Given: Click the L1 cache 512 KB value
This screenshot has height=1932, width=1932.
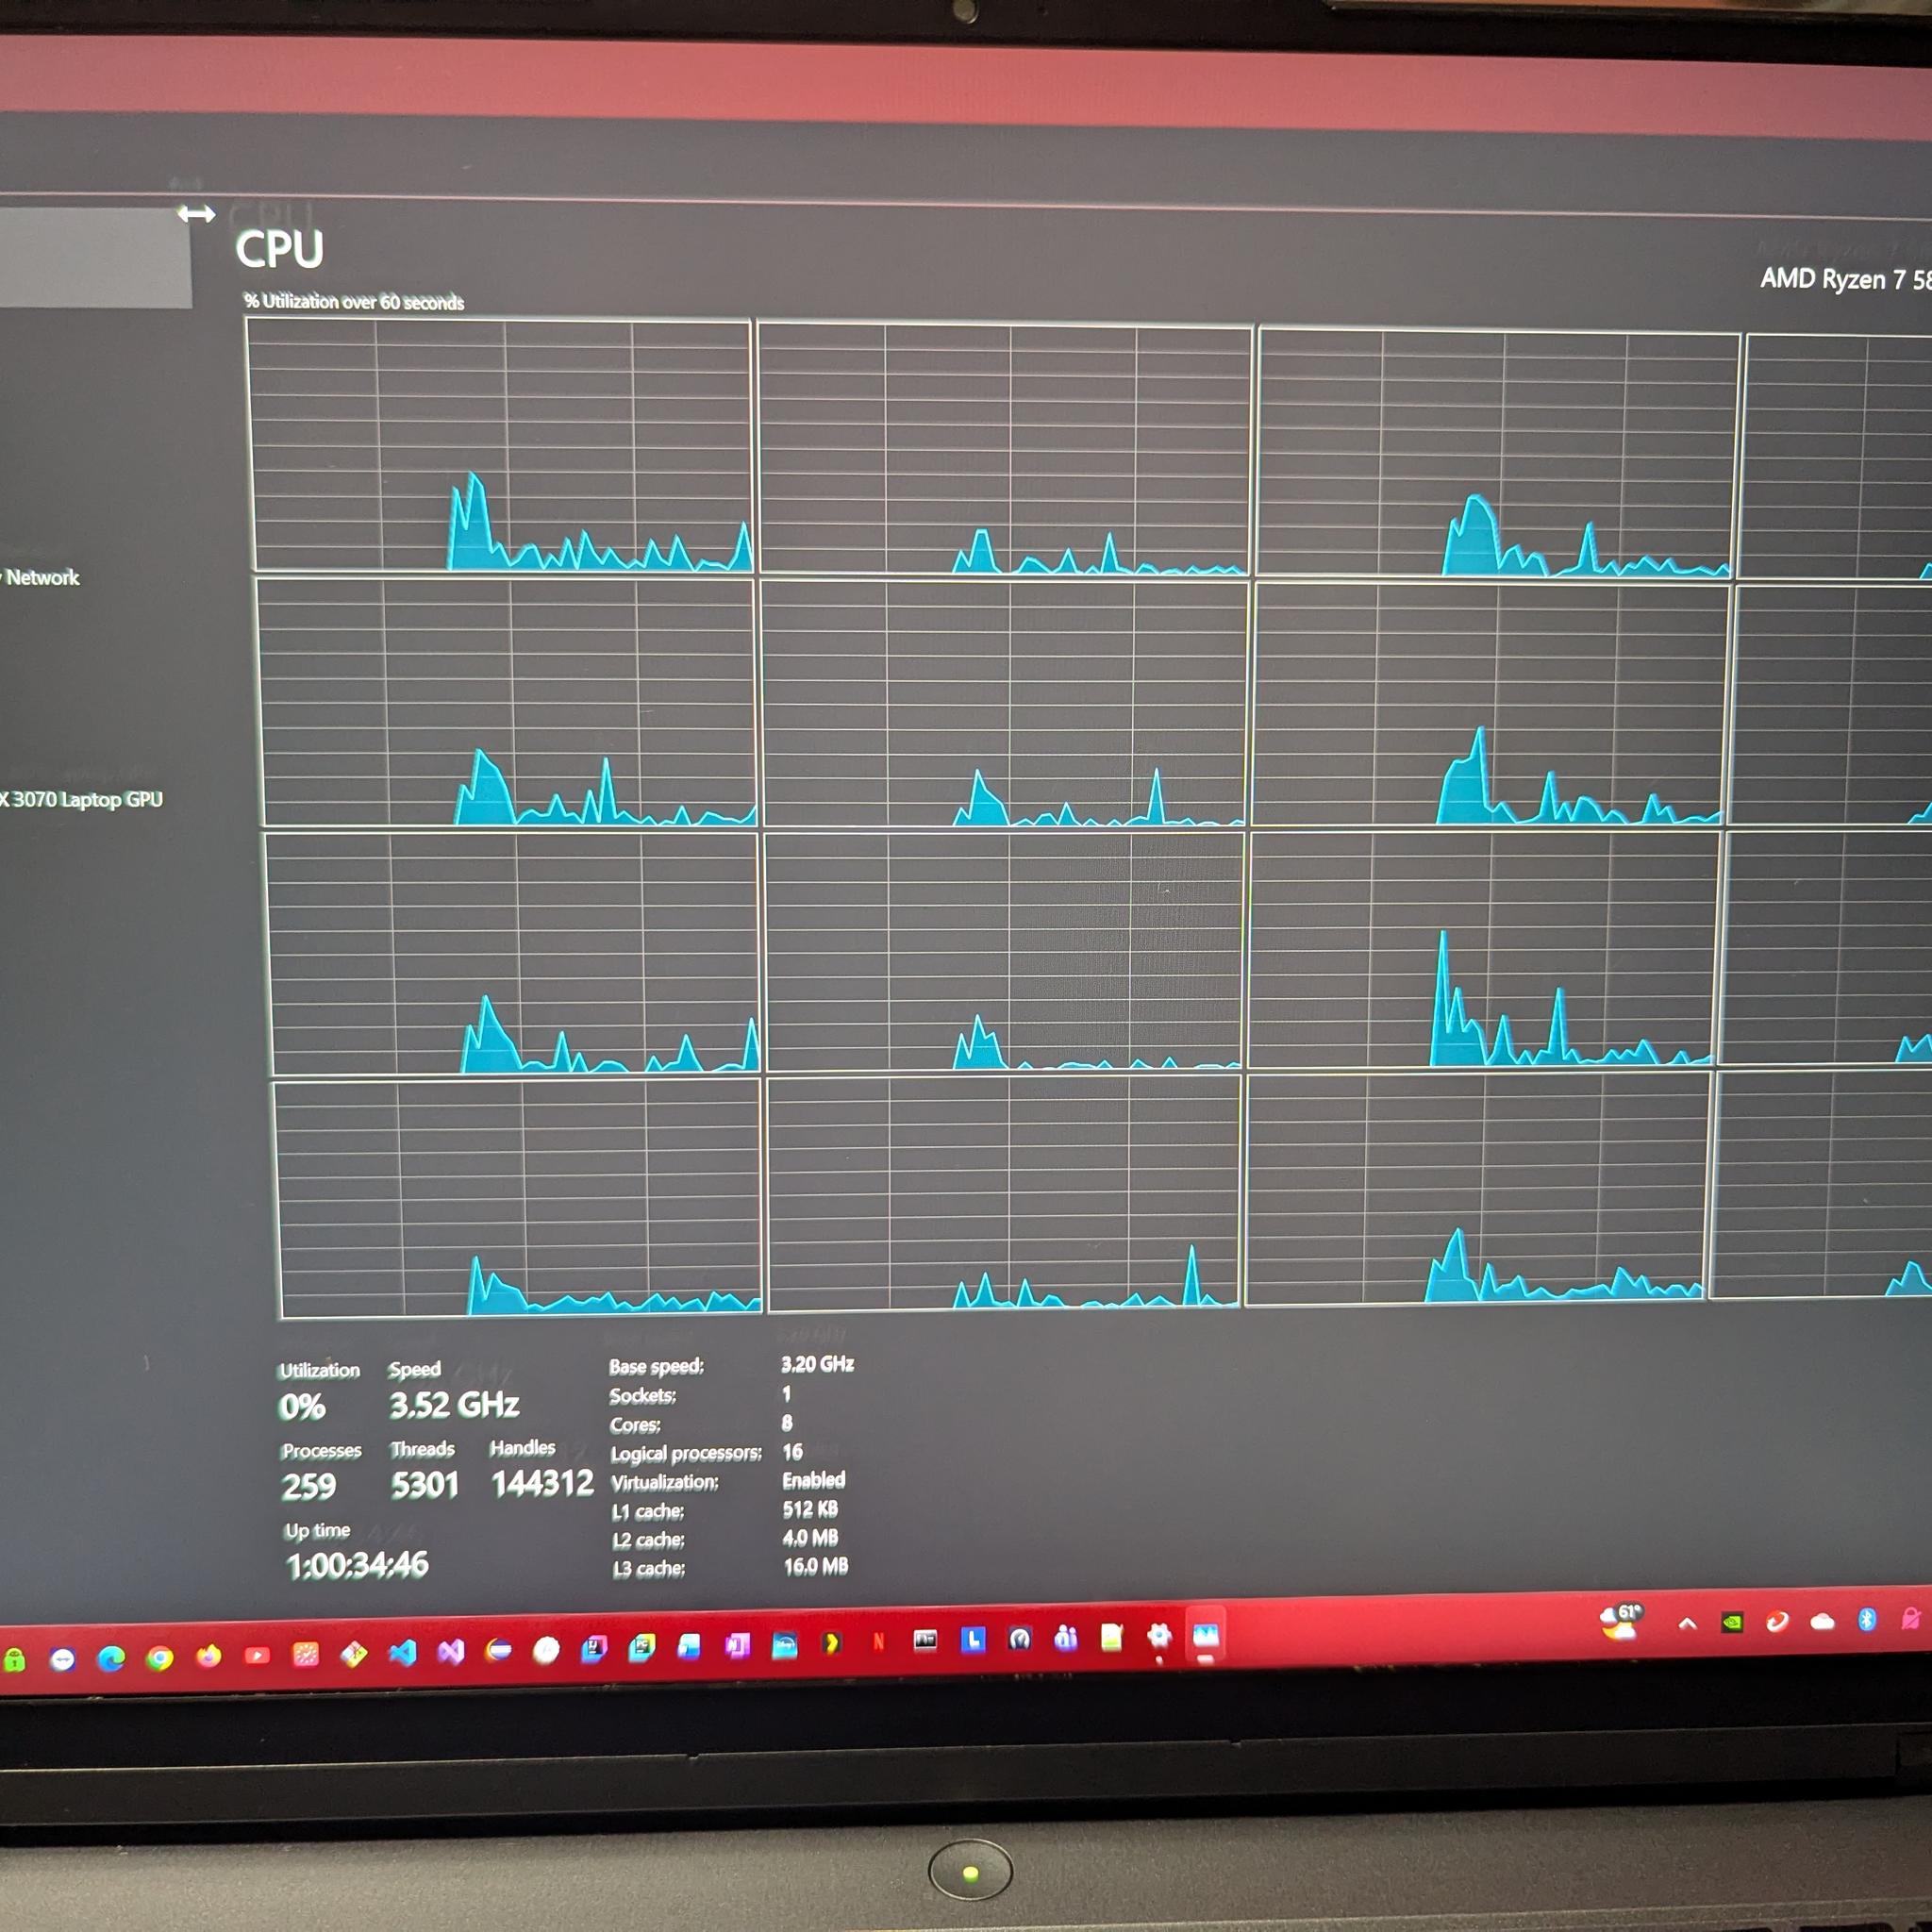Looking at the screenshot, I should click(811, 1509).
